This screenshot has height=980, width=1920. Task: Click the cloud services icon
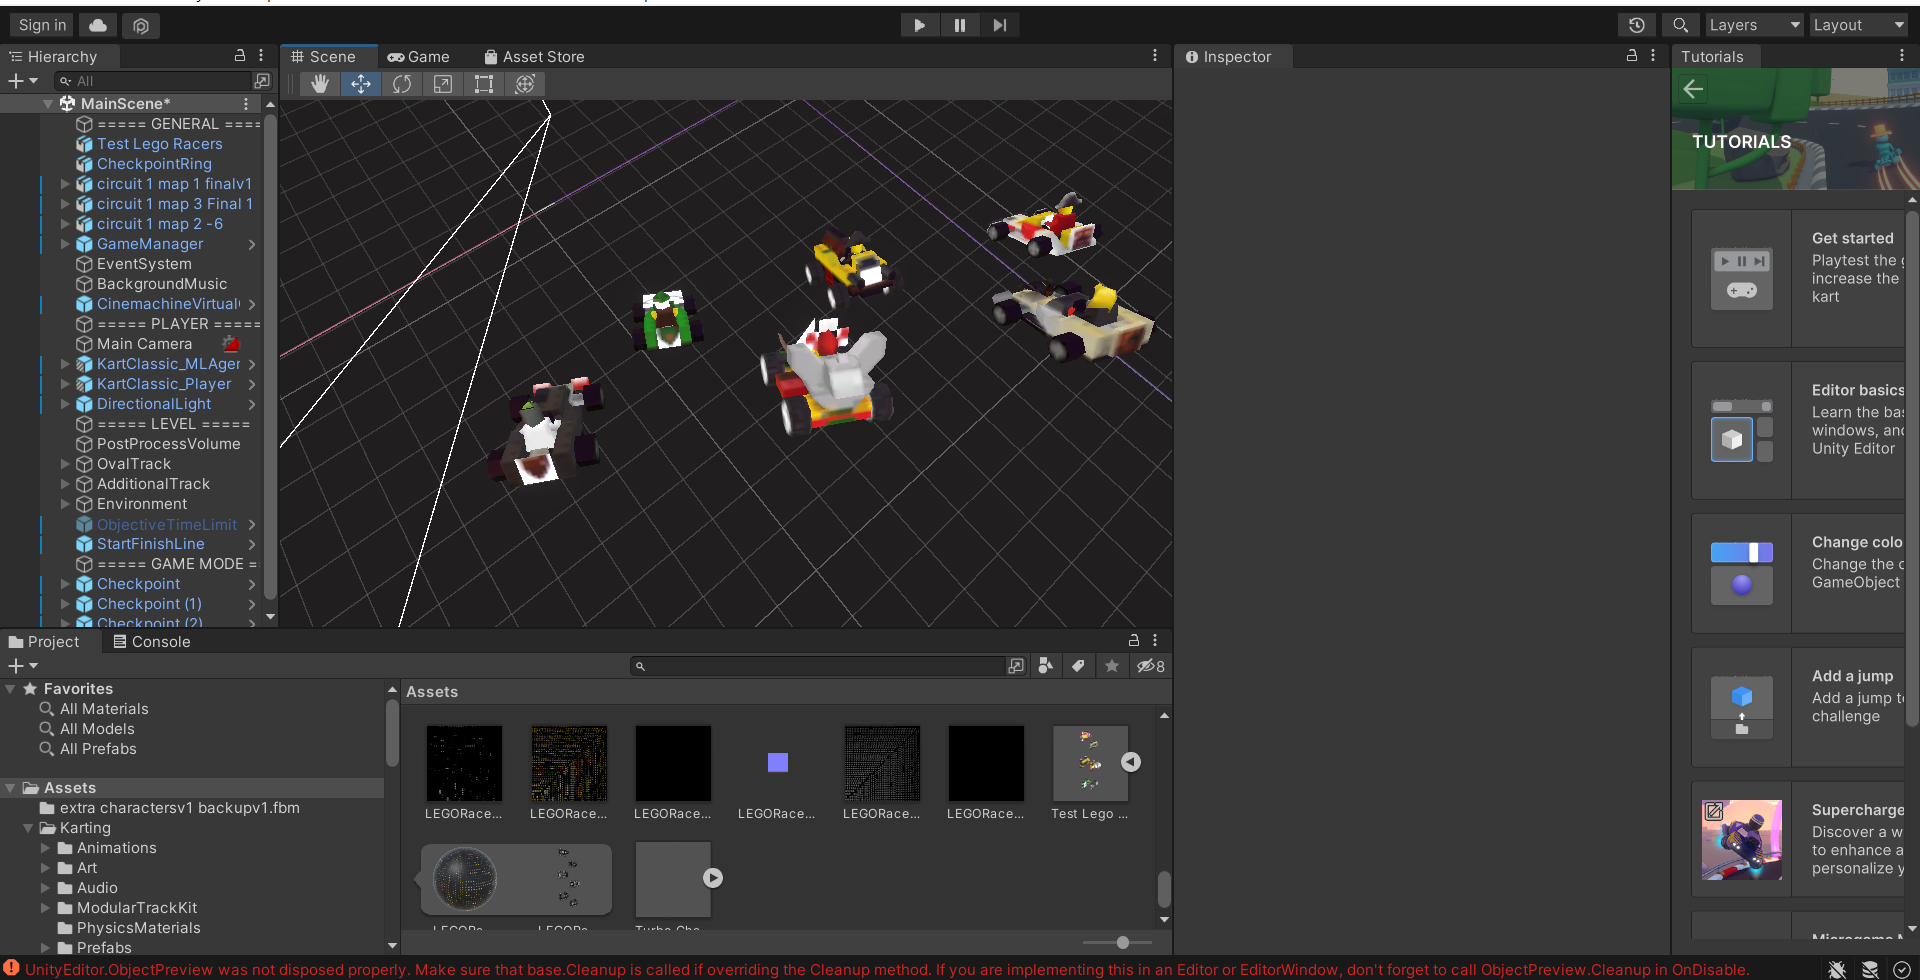[98, 25]
